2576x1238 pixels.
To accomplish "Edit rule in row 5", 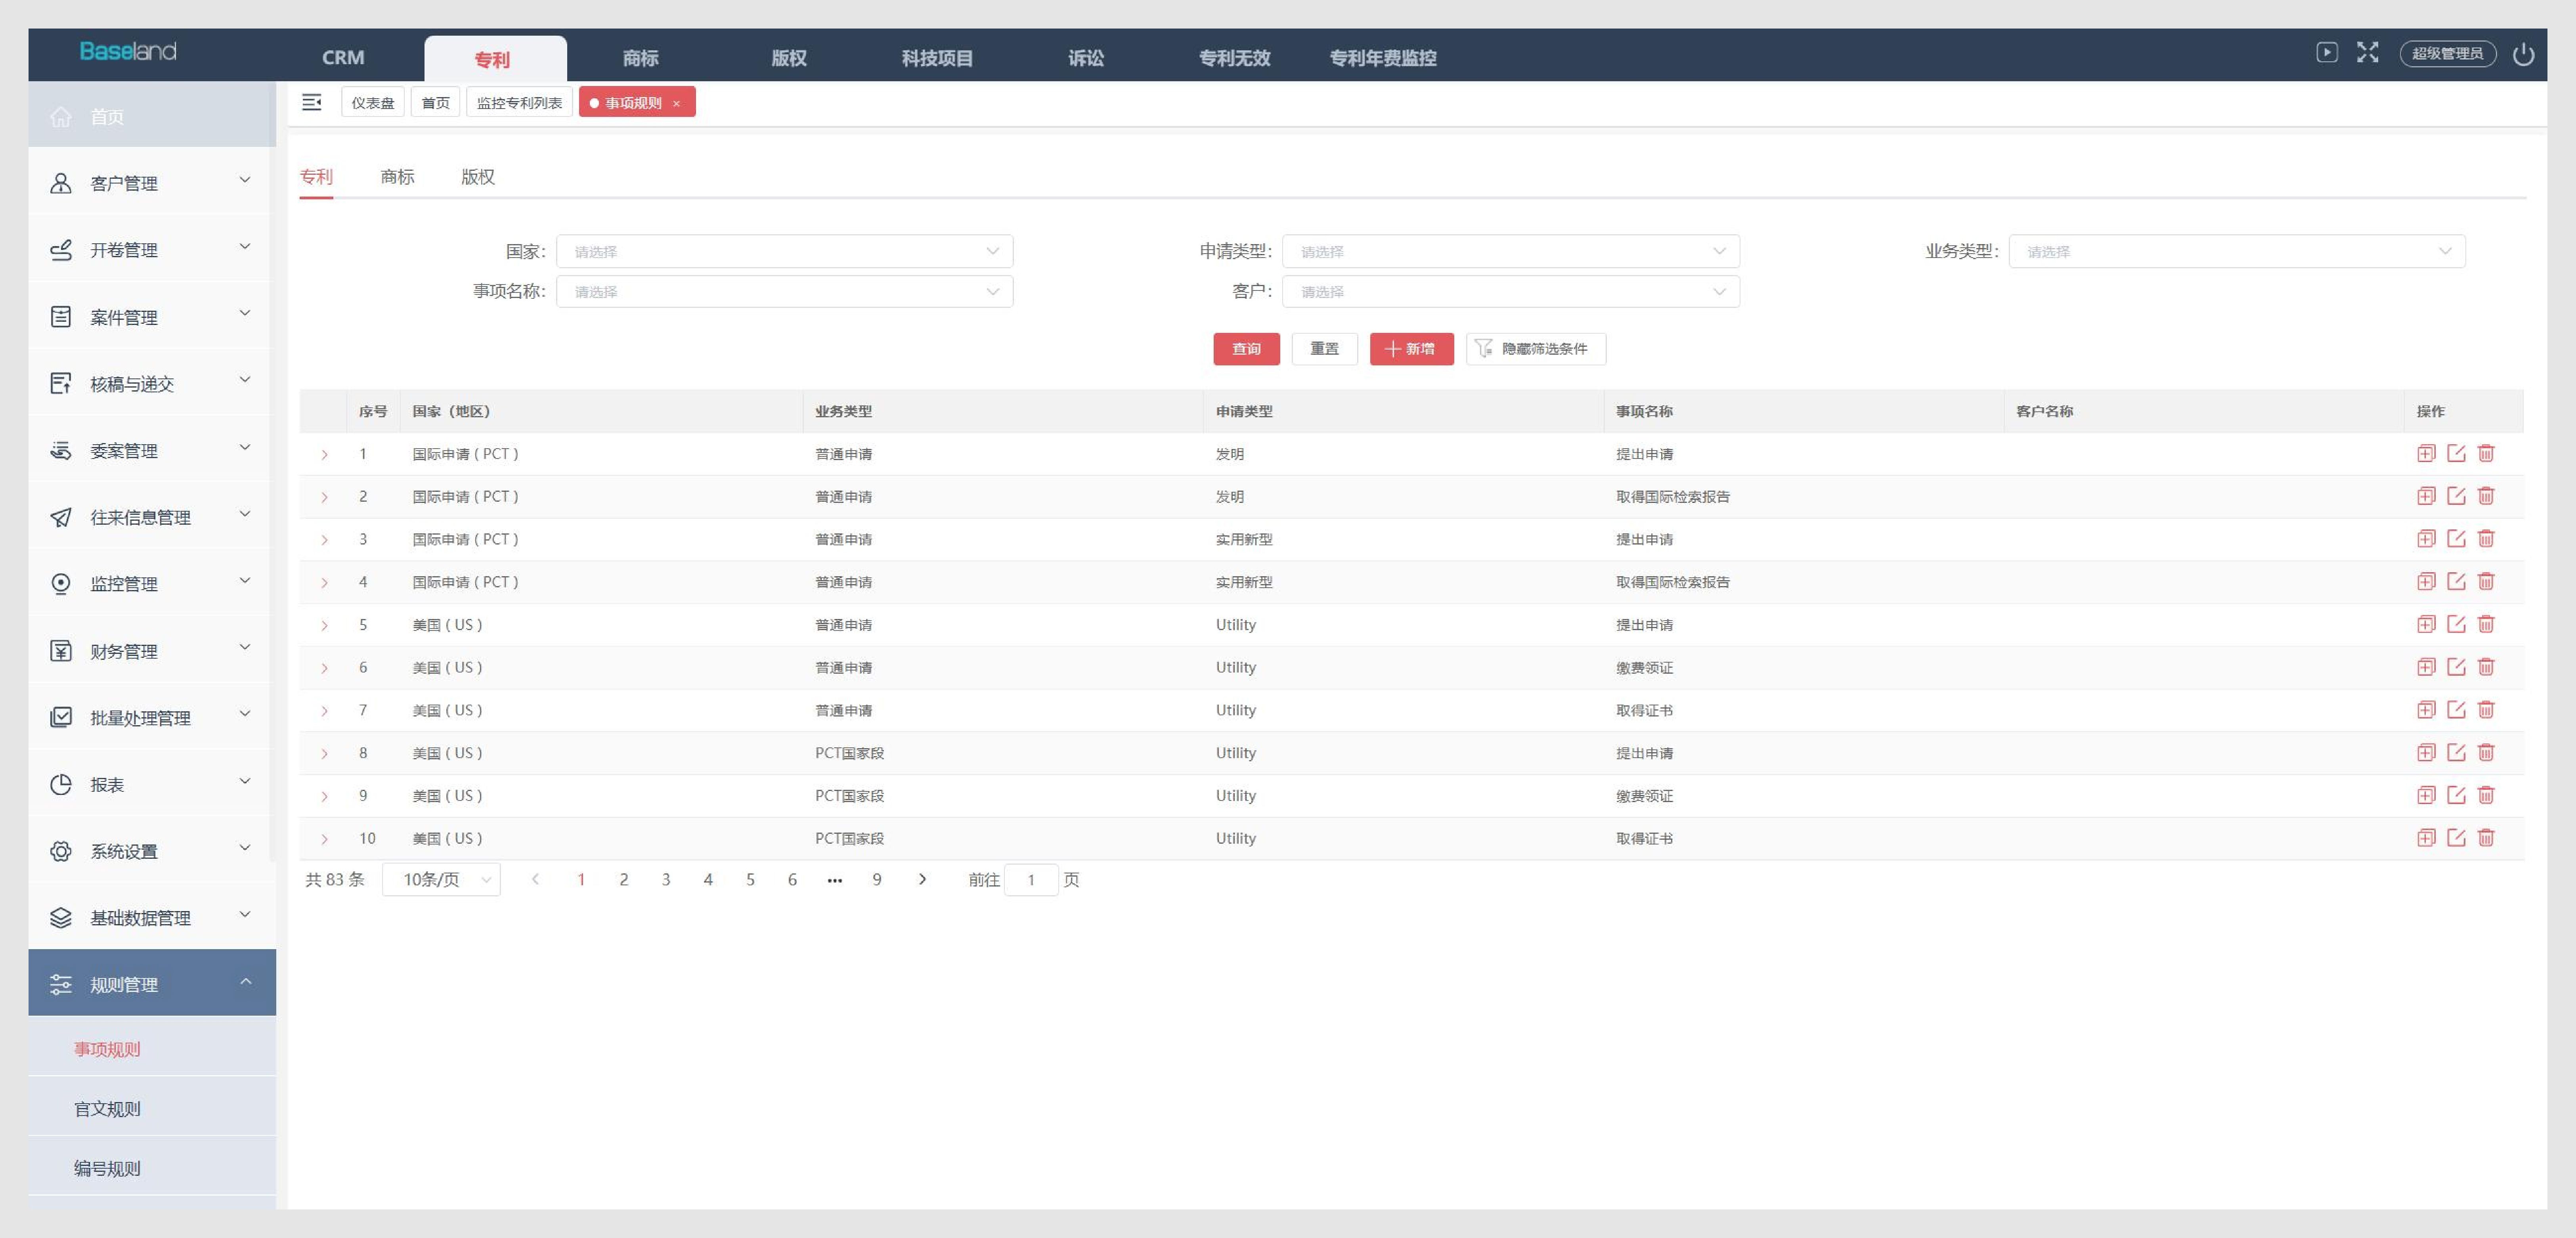I will tap(2456, 625).
